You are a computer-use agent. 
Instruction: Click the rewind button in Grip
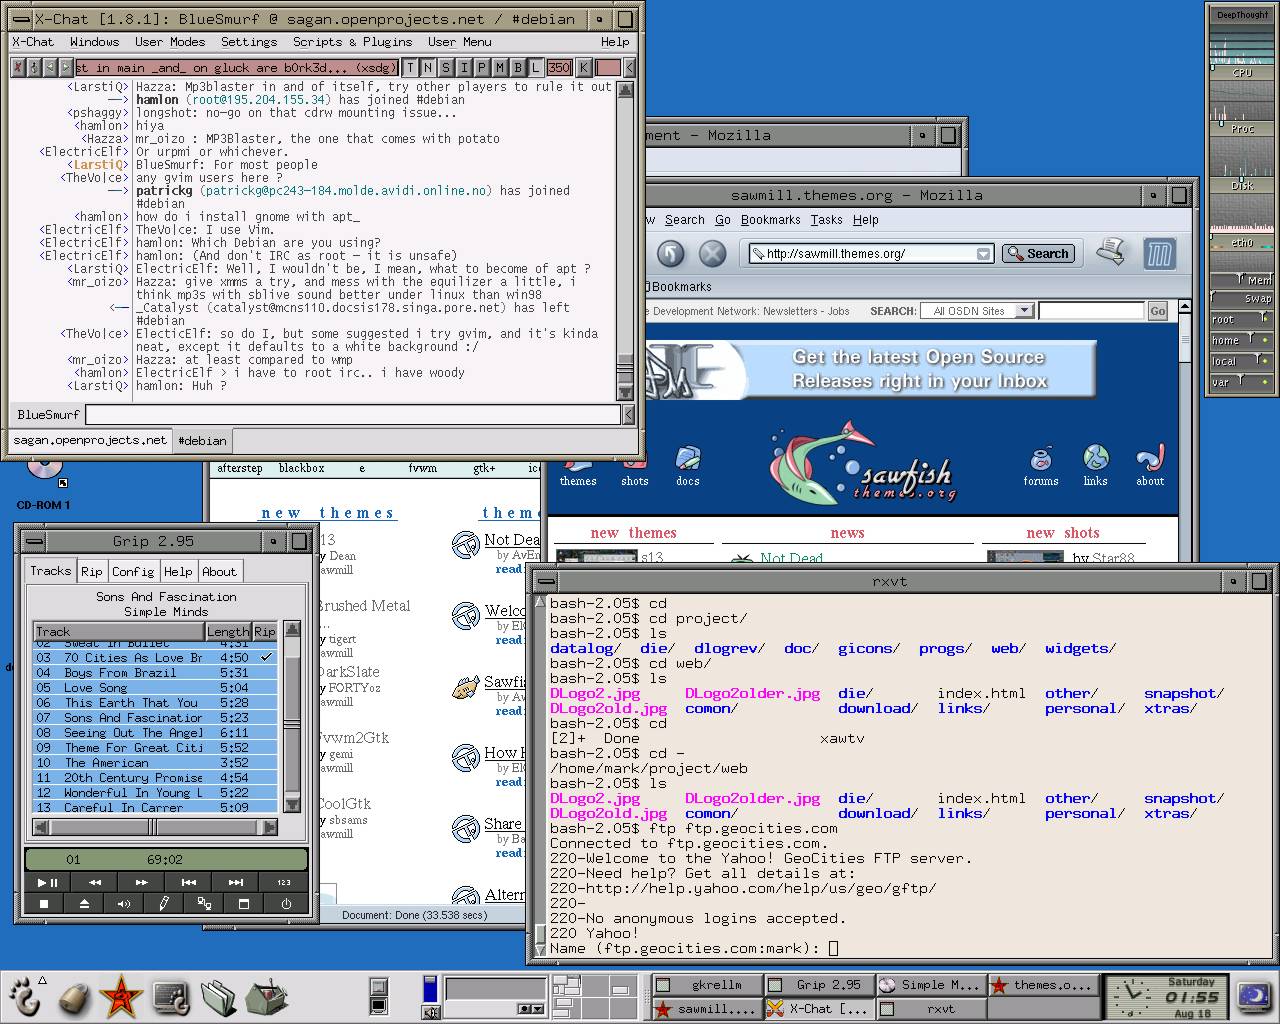95,882
